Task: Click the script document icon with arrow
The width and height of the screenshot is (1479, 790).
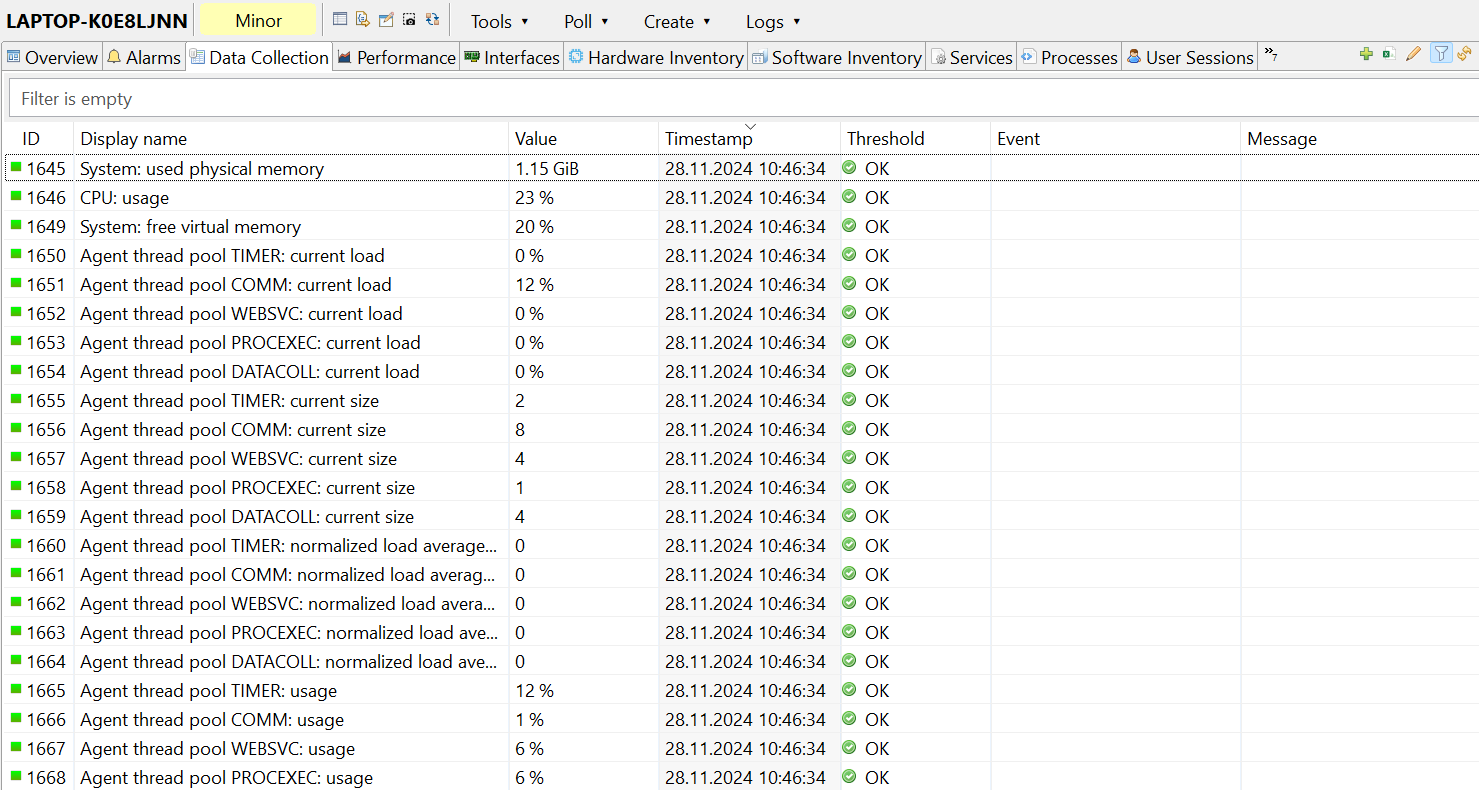Action: (x=363, y=19)
